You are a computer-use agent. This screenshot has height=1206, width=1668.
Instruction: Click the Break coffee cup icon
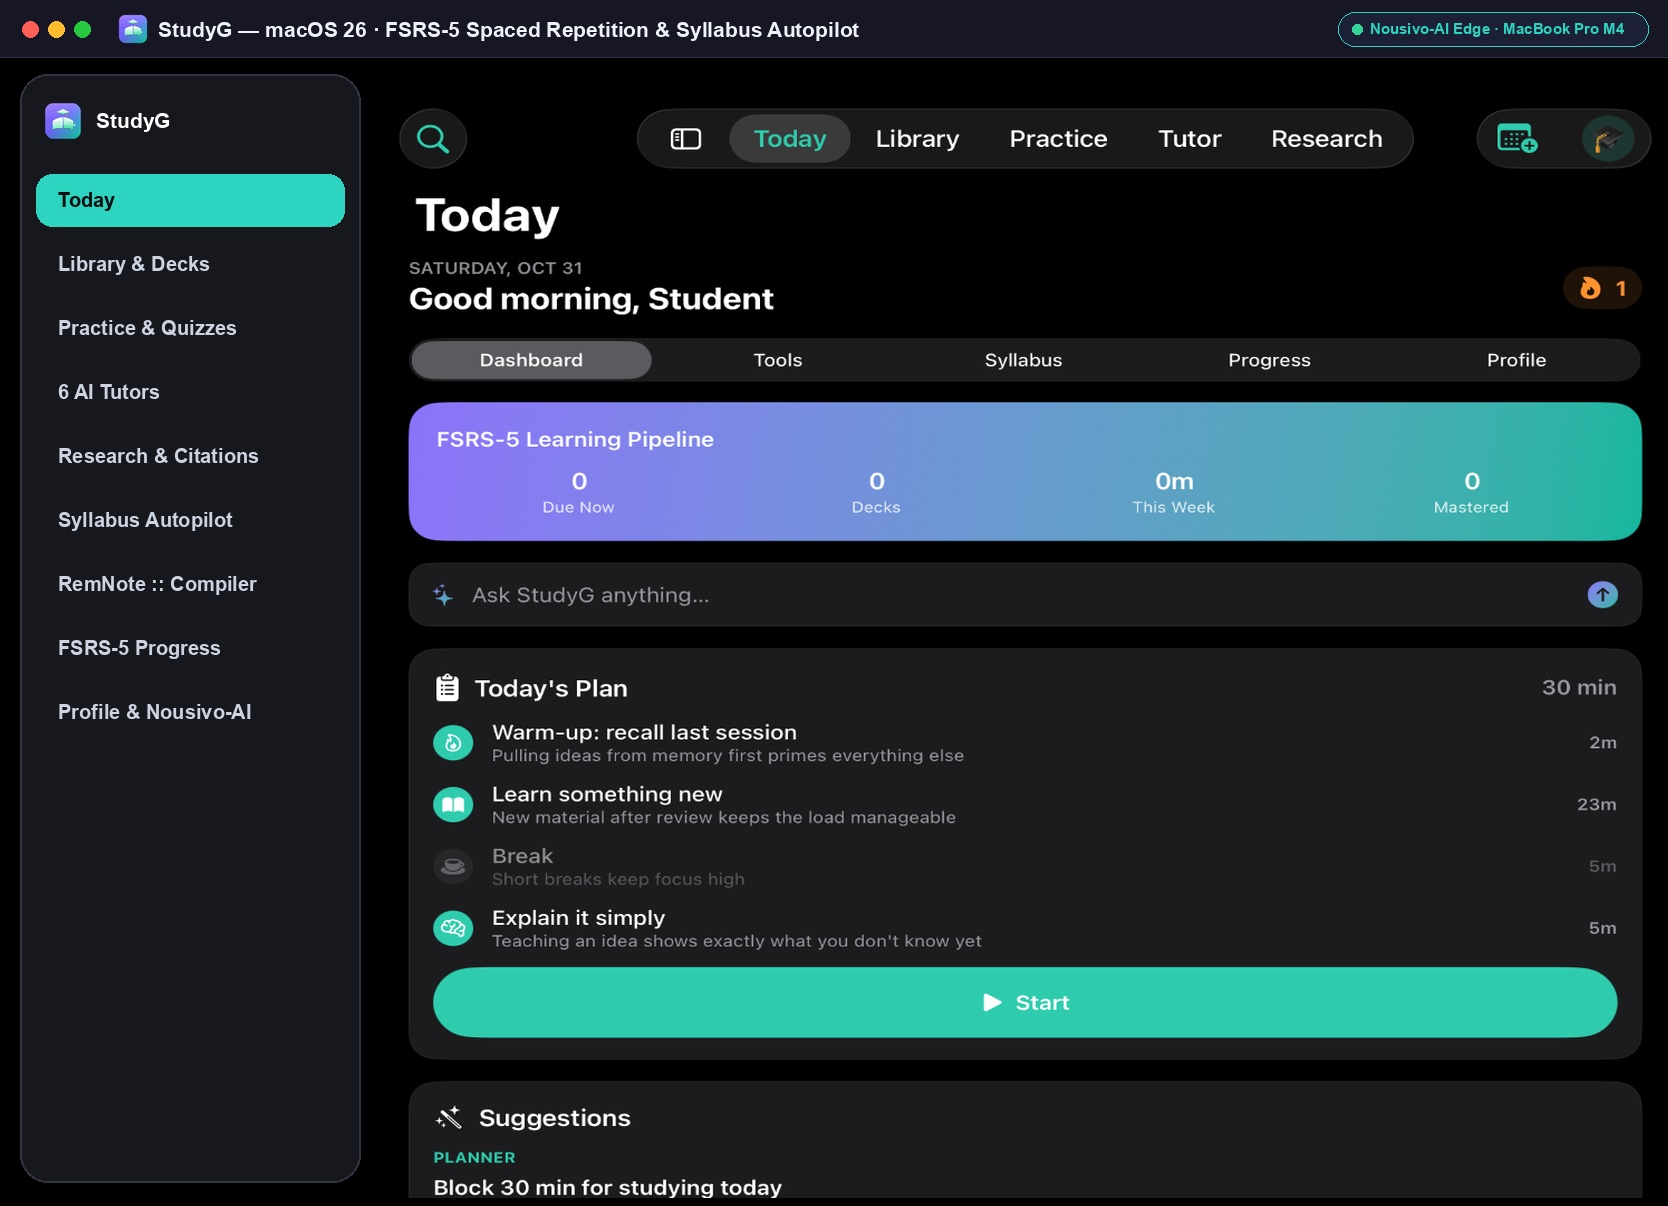(x=453, y=867)
